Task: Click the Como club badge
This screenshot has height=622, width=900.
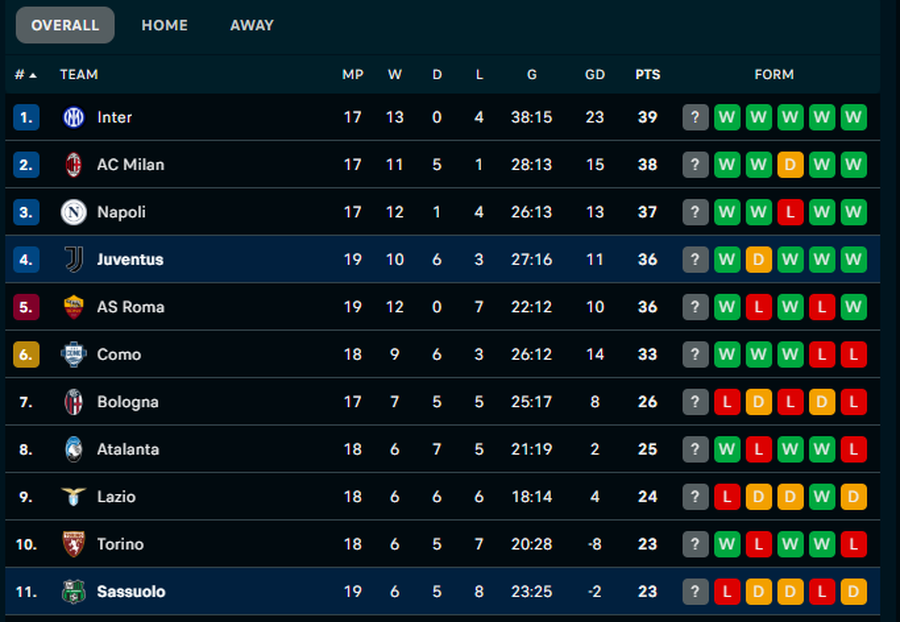Action: 73,354
